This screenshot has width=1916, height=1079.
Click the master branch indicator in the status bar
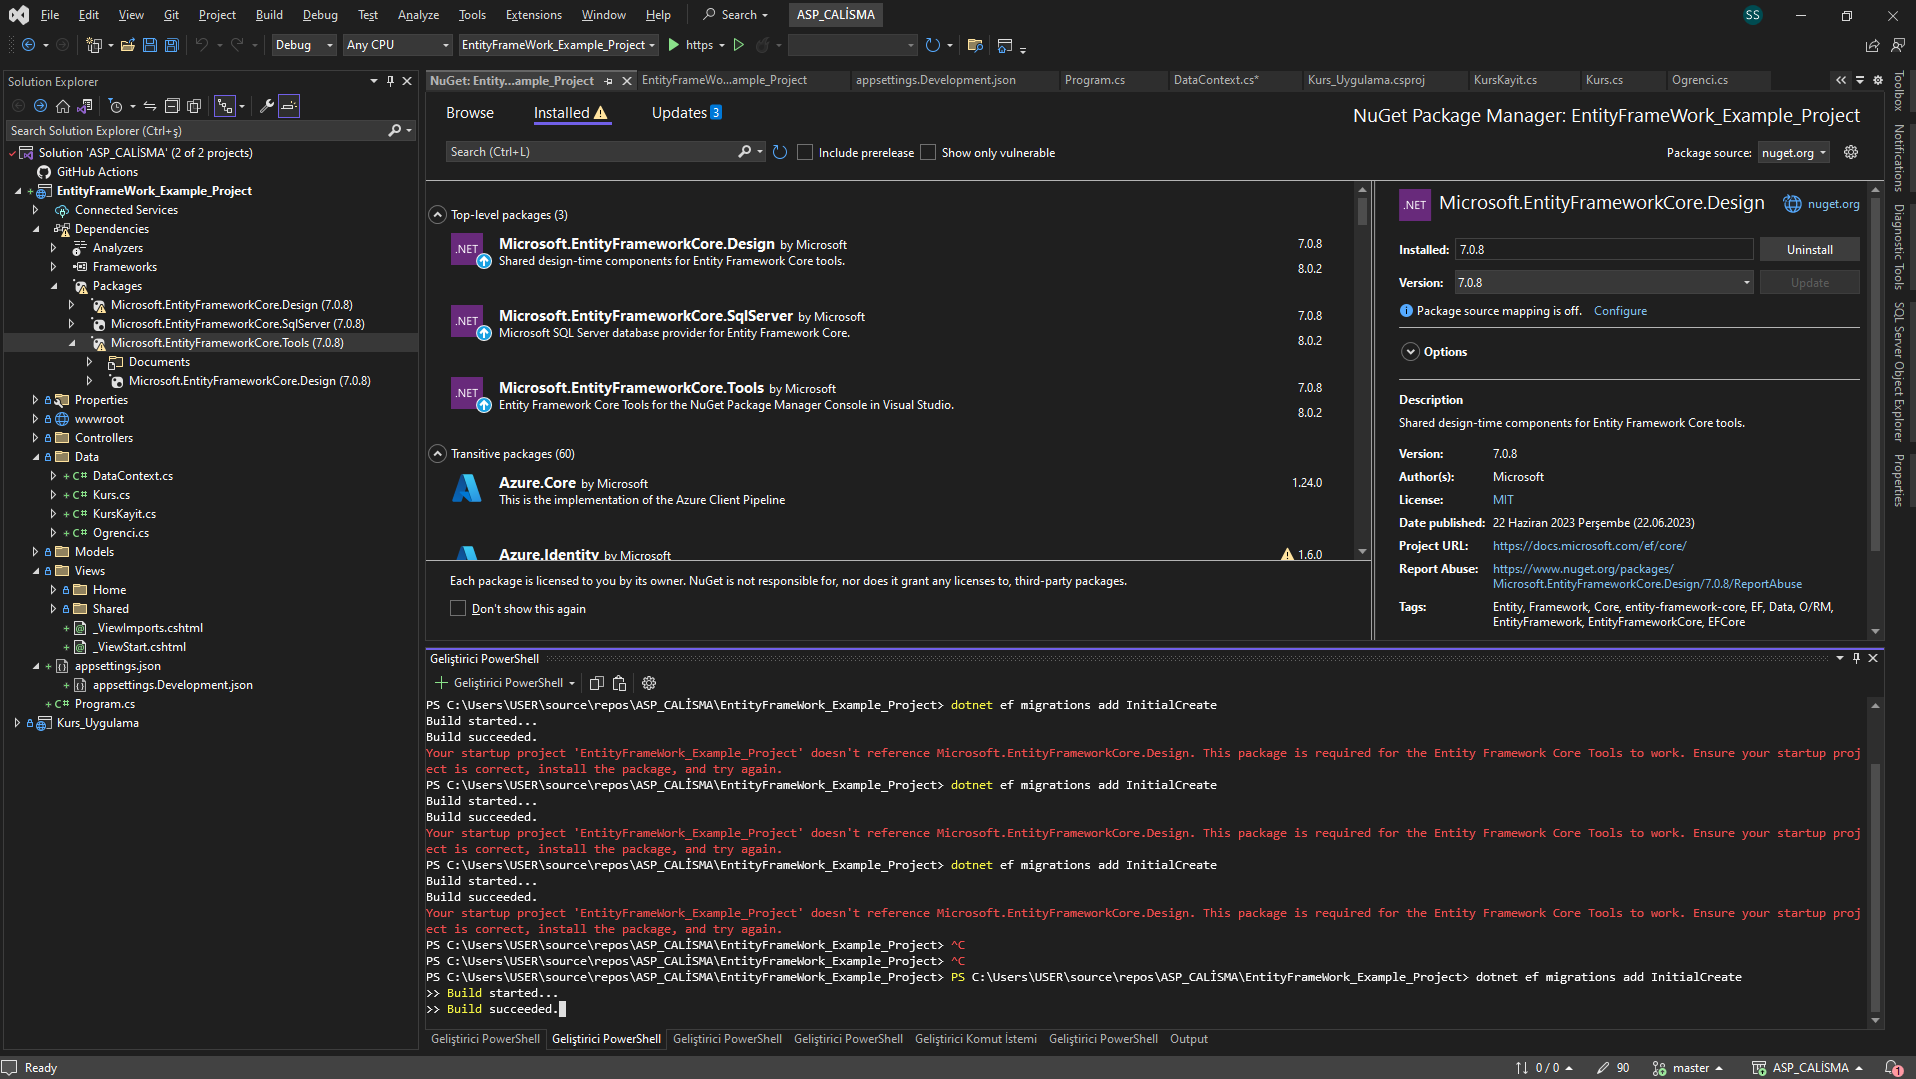tap(1690, 1067)
